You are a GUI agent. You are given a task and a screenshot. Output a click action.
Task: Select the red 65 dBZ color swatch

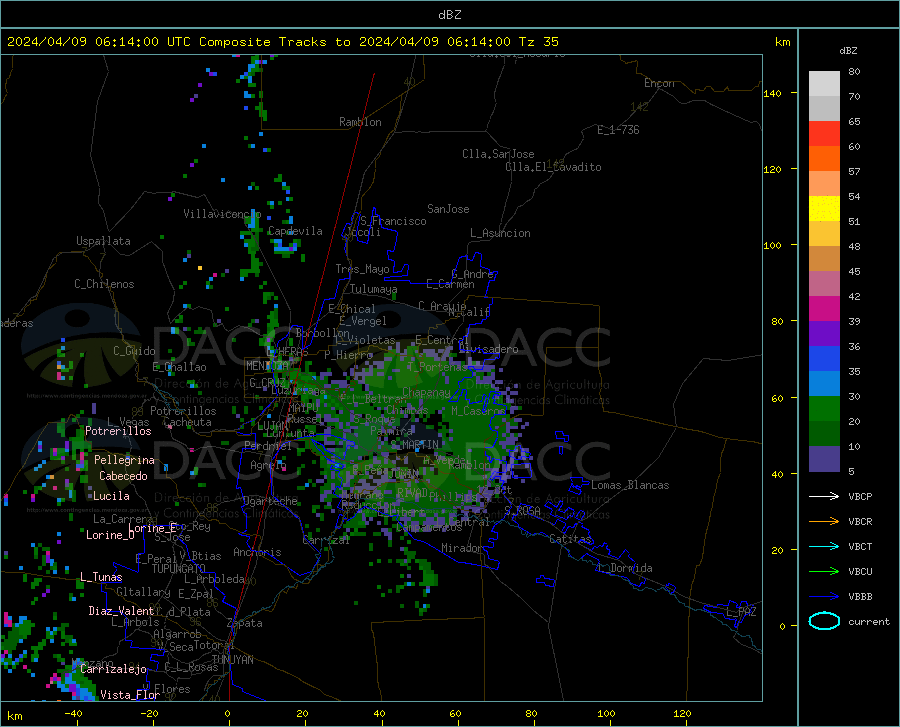(x=824, y=134)
